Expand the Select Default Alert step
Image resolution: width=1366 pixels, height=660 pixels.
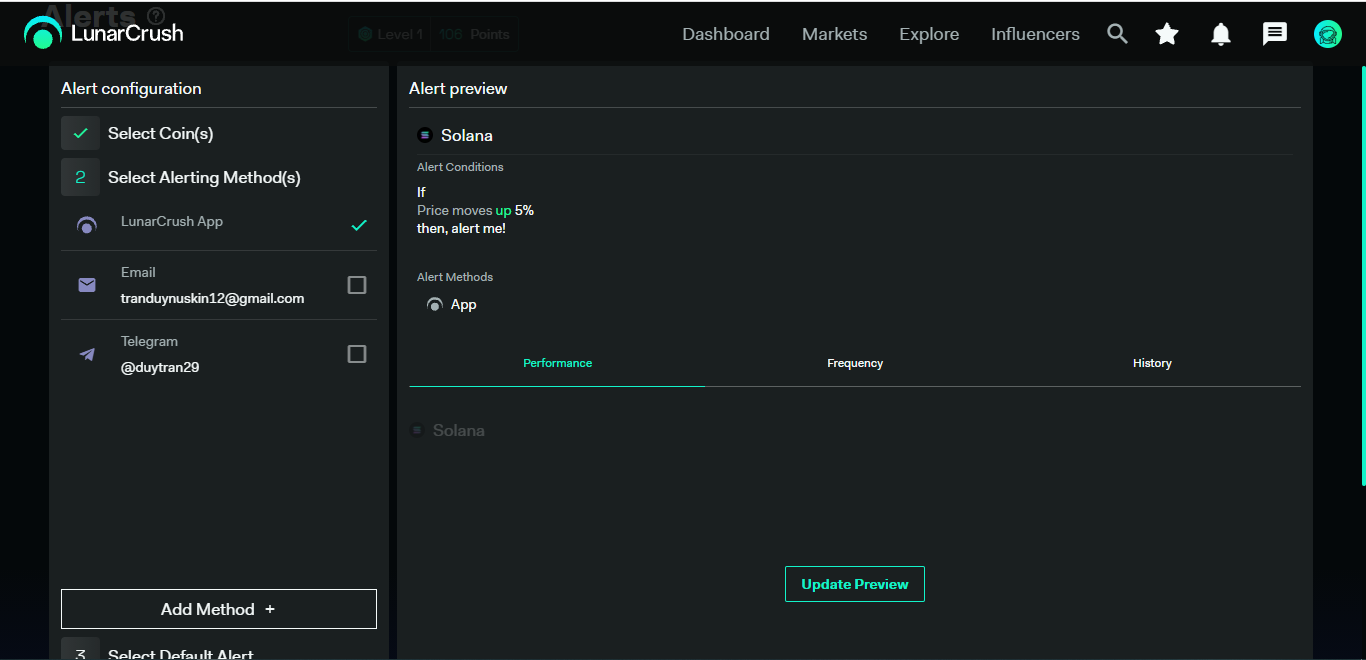pyautogui.click(x=180, y=653)
